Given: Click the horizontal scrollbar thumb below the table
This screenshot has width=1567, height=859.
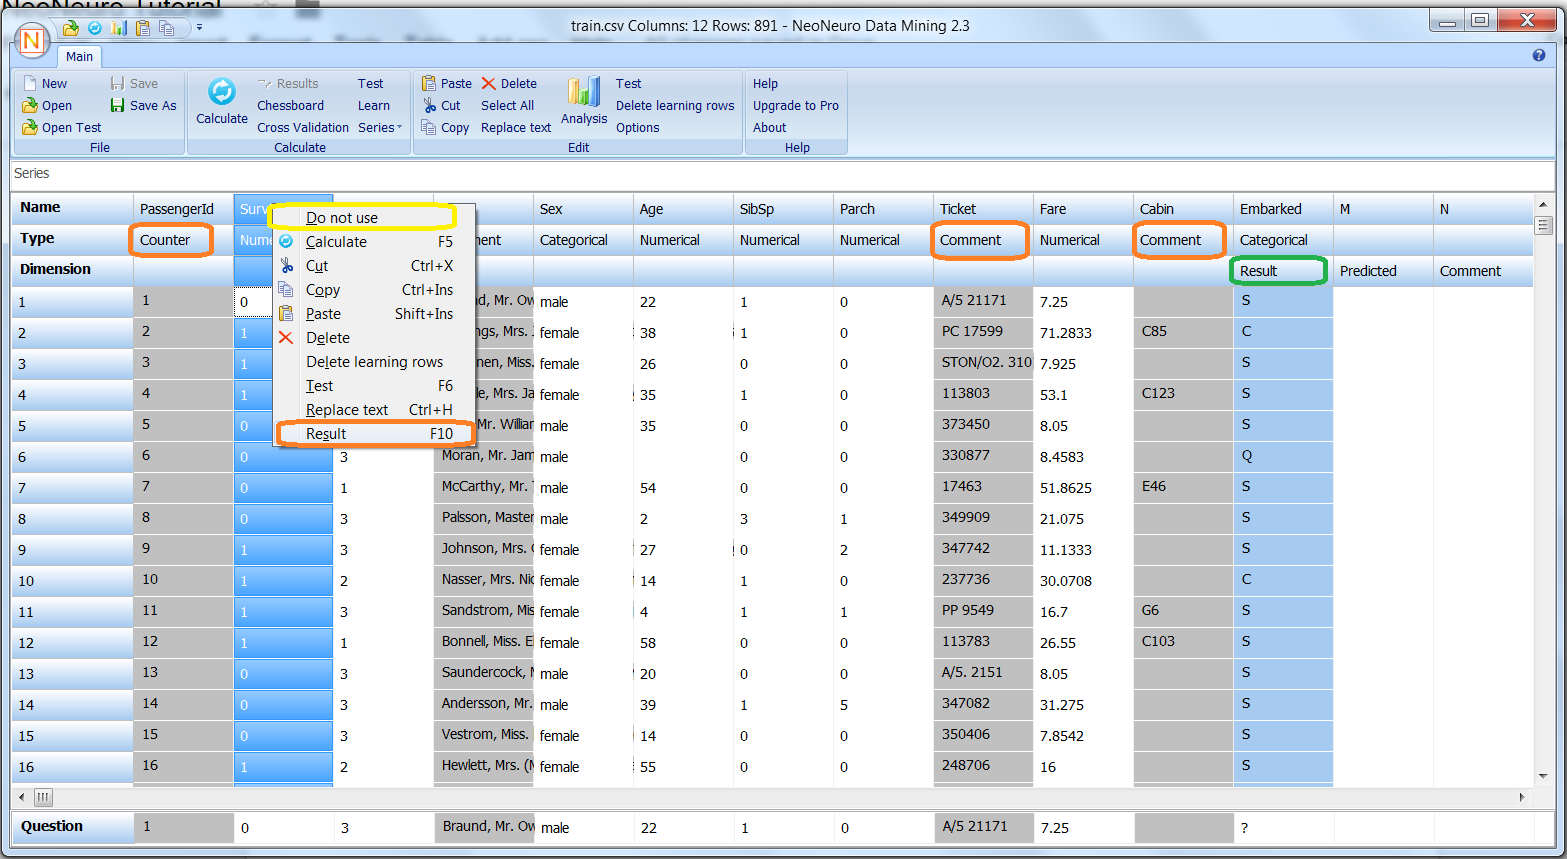Looking at the screenshot, I should click(x=43, y=798).
